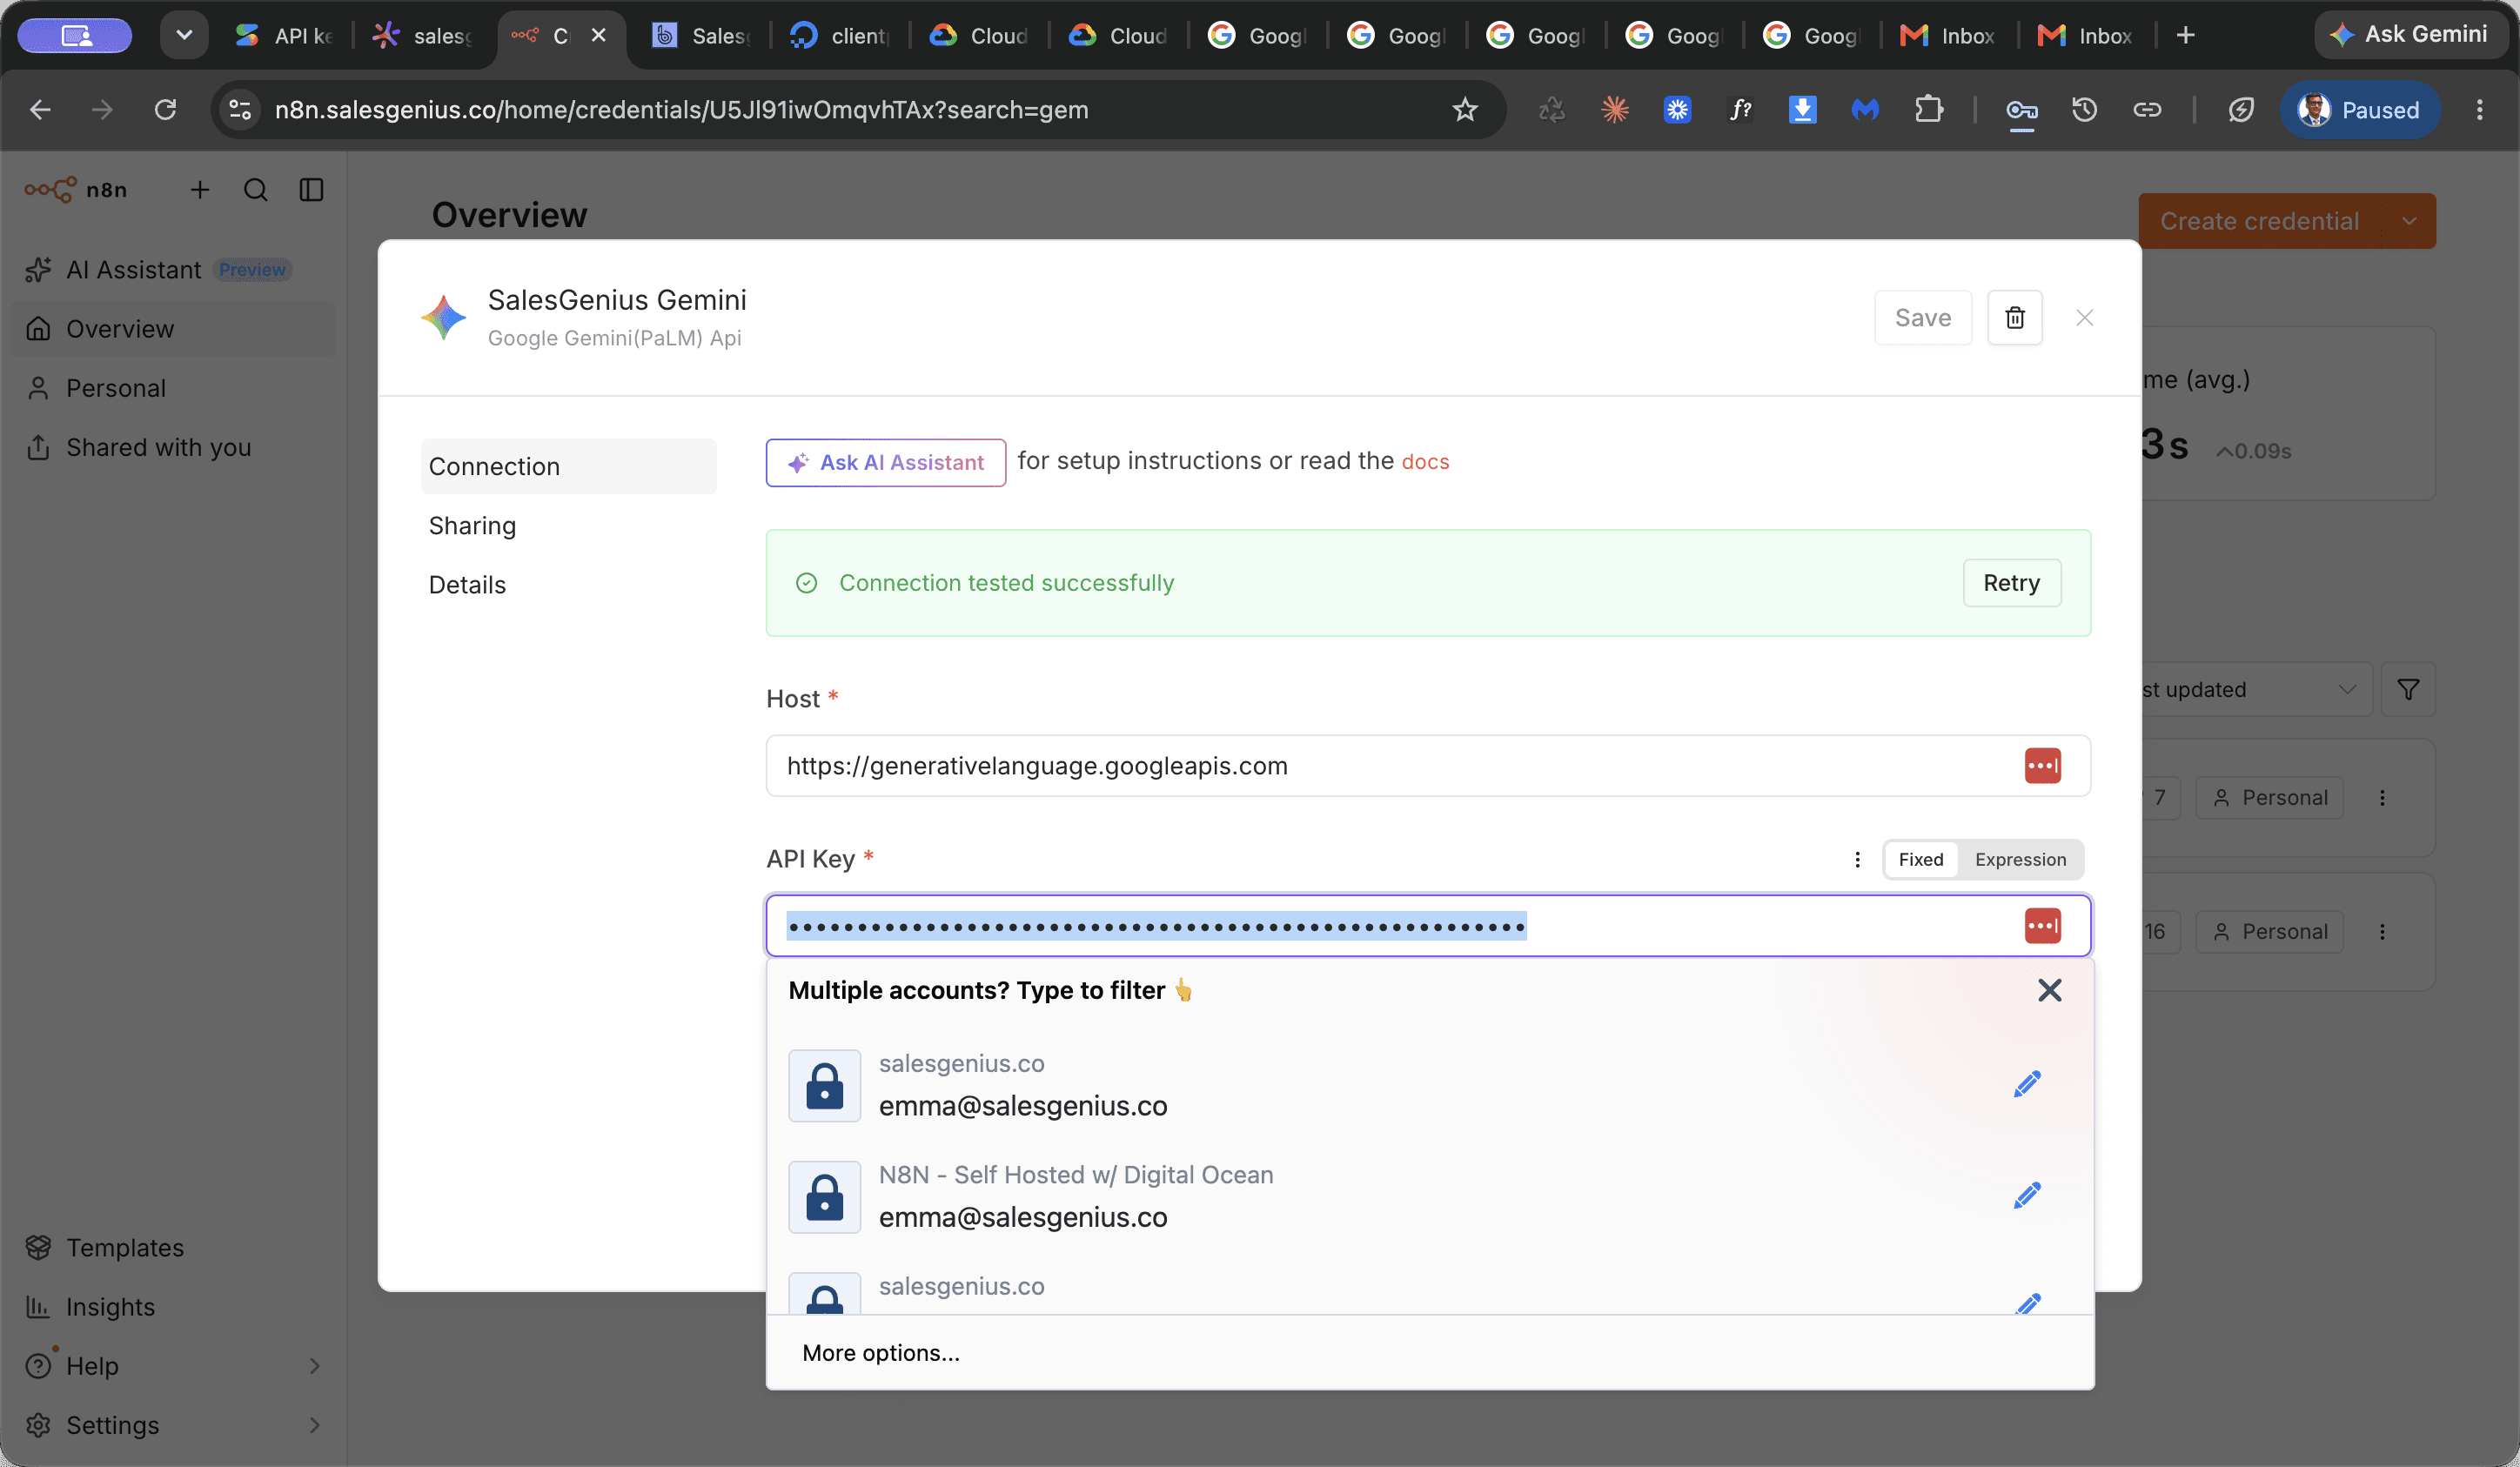Screen dimensions: 2520x1467
Task: Close the SalesGenius Gemini credential dialog
Action: point(2084,318)
